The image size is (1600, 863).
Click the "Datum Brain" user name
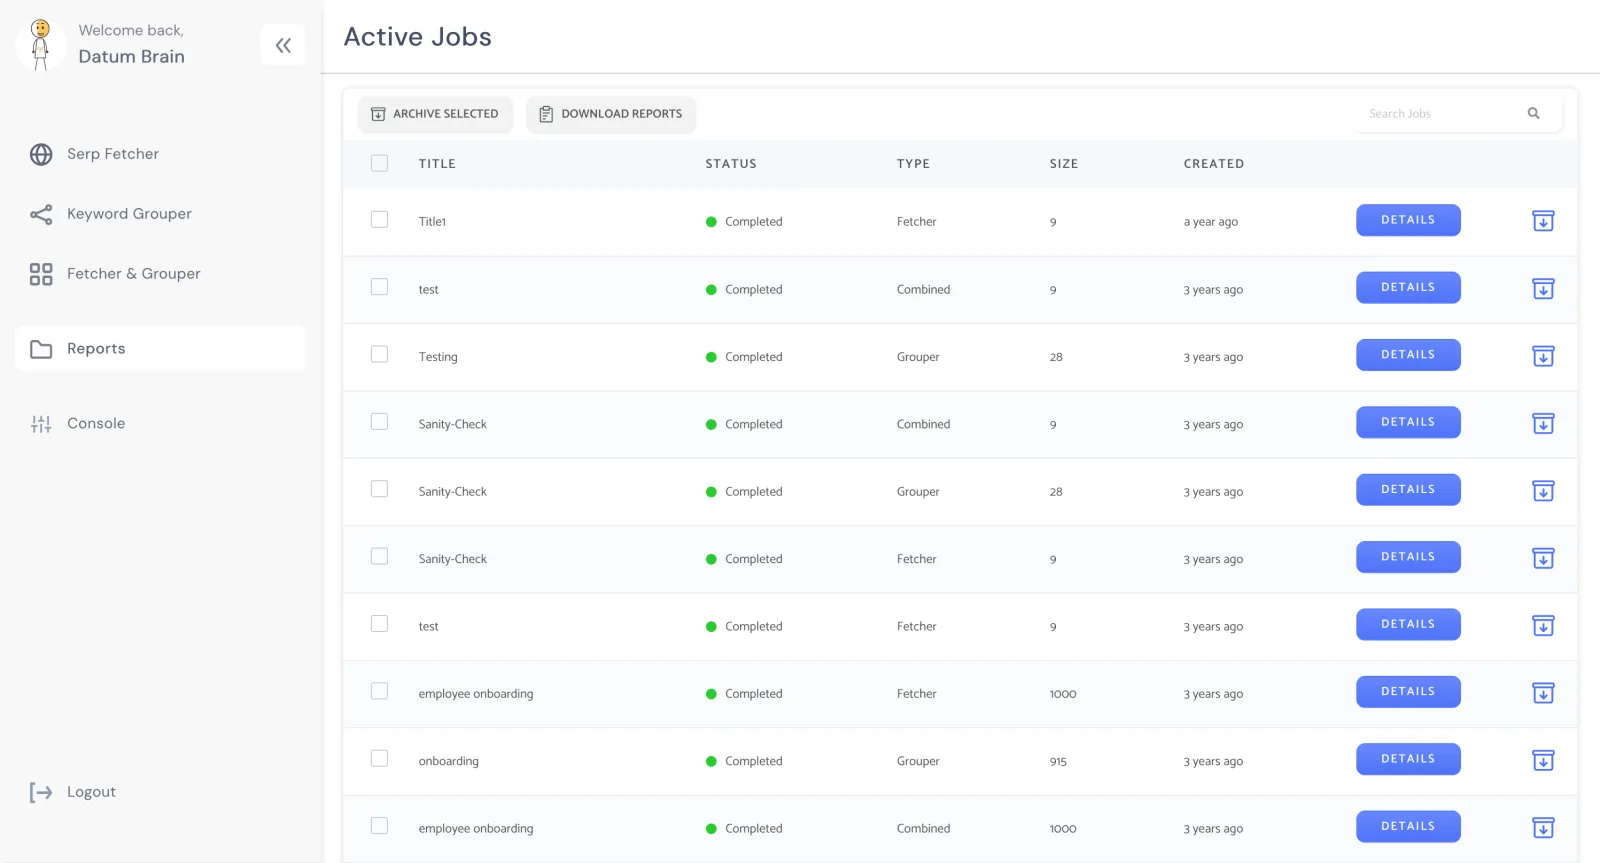pos(132,57)
